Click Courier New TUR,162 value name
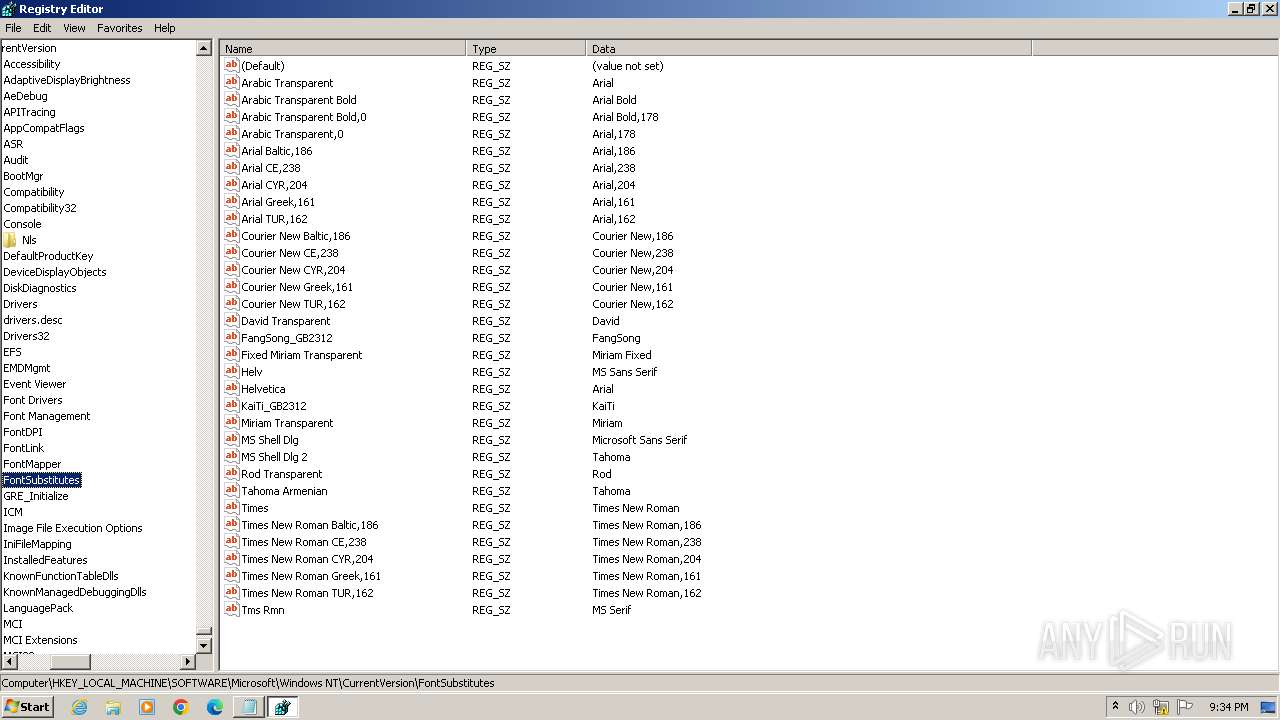This screenshot has height=720, width=1280. pos(293,304)
